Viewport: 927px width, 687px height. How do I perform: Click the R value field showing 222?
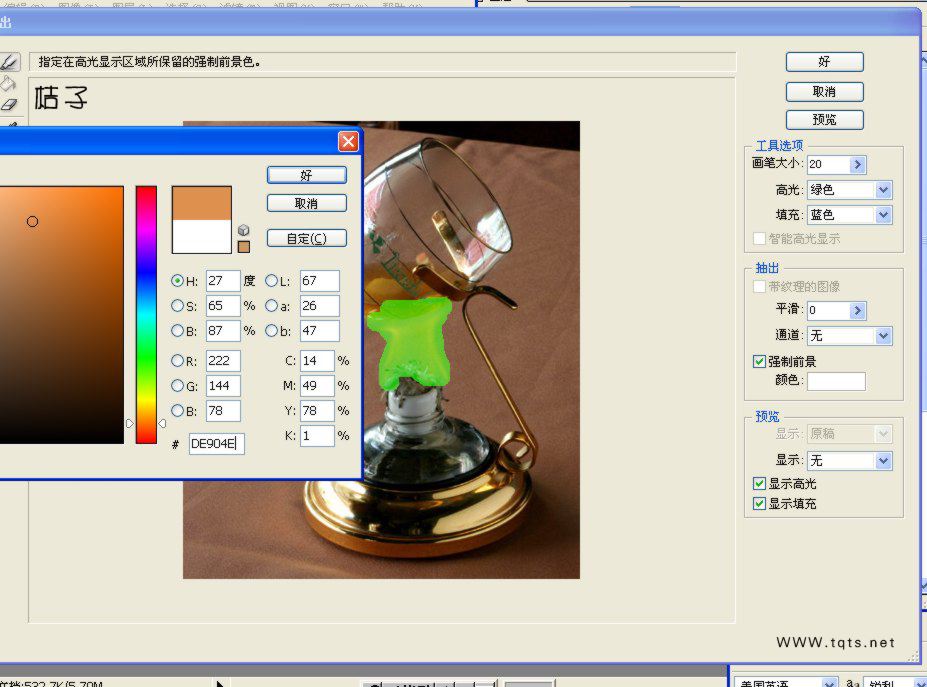click(x=223, y=361)
